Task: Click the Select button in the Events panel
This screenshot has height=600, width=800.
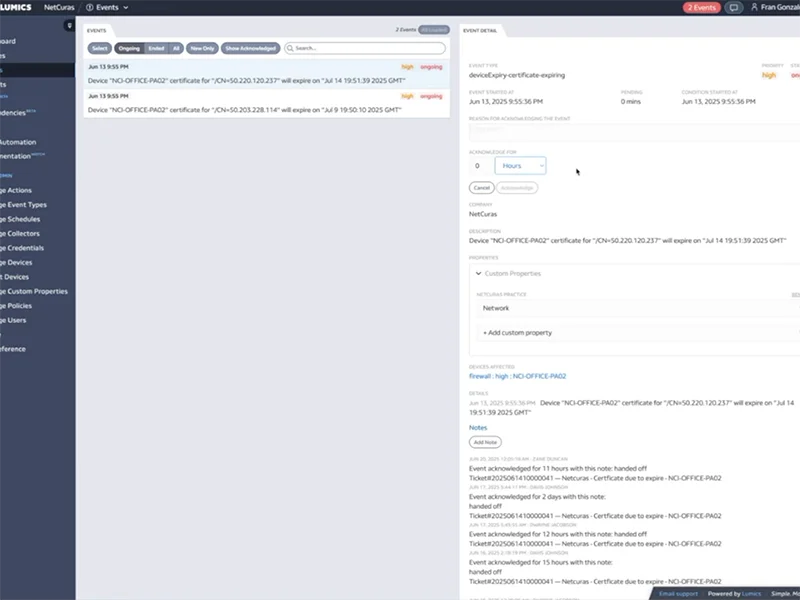Action: click(x=99, y=48)
